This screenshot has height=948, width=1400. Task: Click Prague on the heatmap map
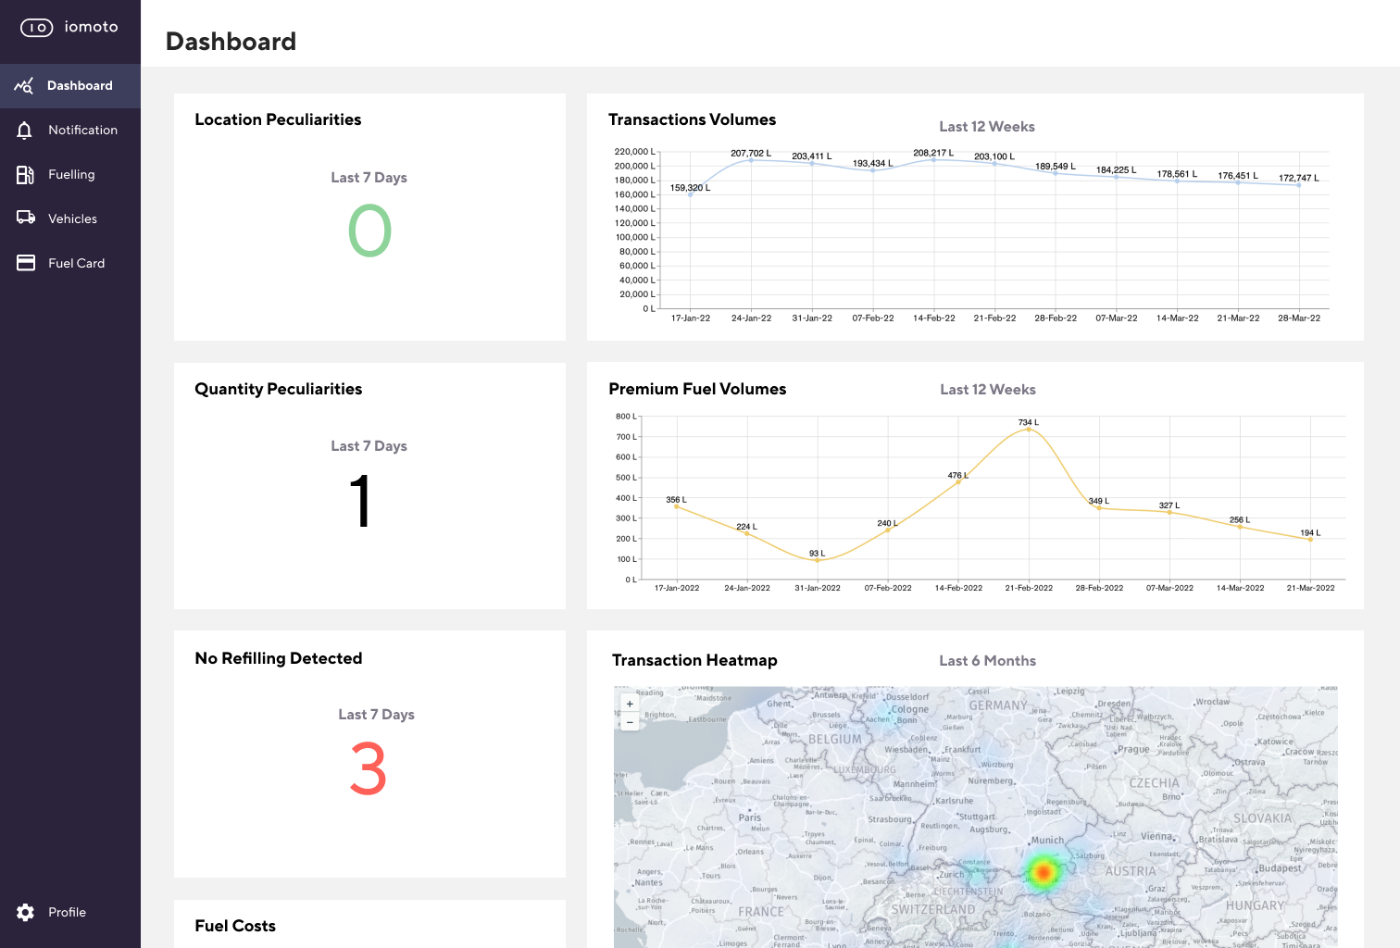pos(1133,749)
